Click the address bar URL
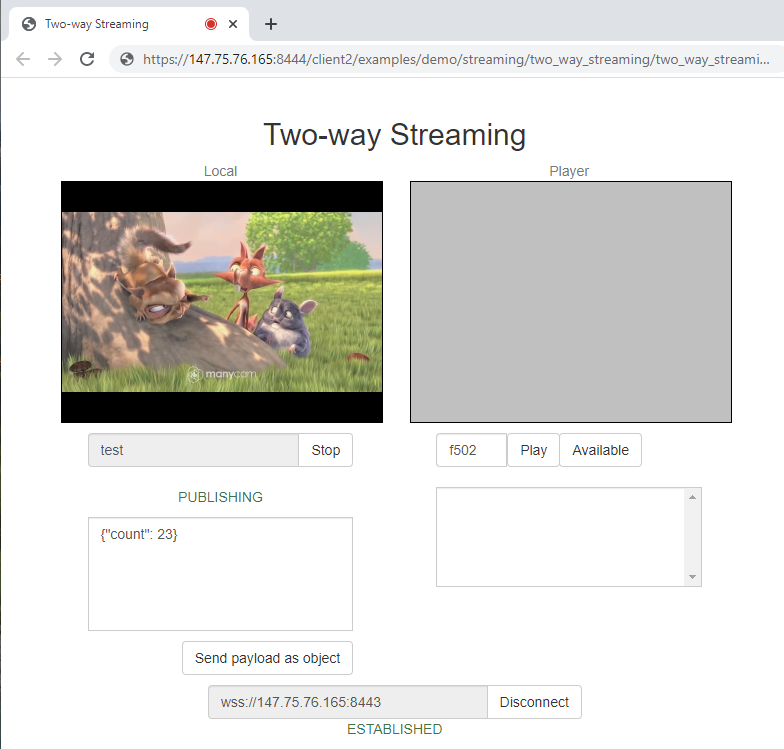784x749 pixels. pyautogui.click(x=456, y=59)
